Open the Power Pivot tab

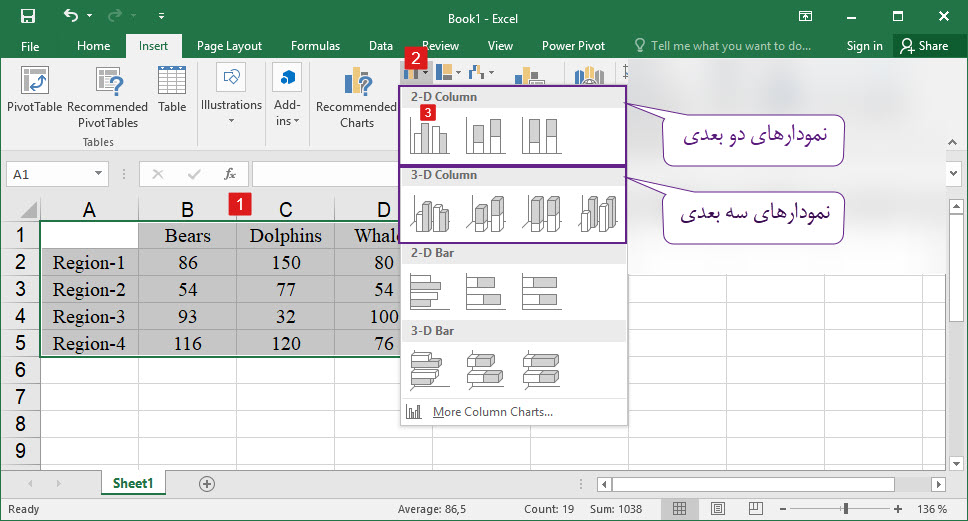[x=574, y=46]
